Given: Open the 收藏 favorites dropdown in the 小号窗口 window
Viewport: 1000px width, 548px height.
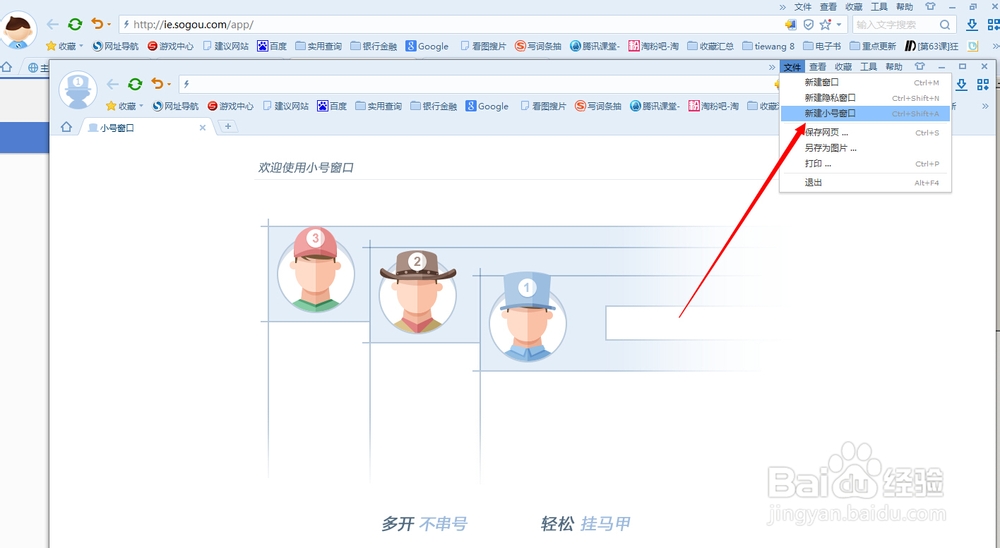Looking at the screenshot, I should pyautogui.click(x=124, y=106).
